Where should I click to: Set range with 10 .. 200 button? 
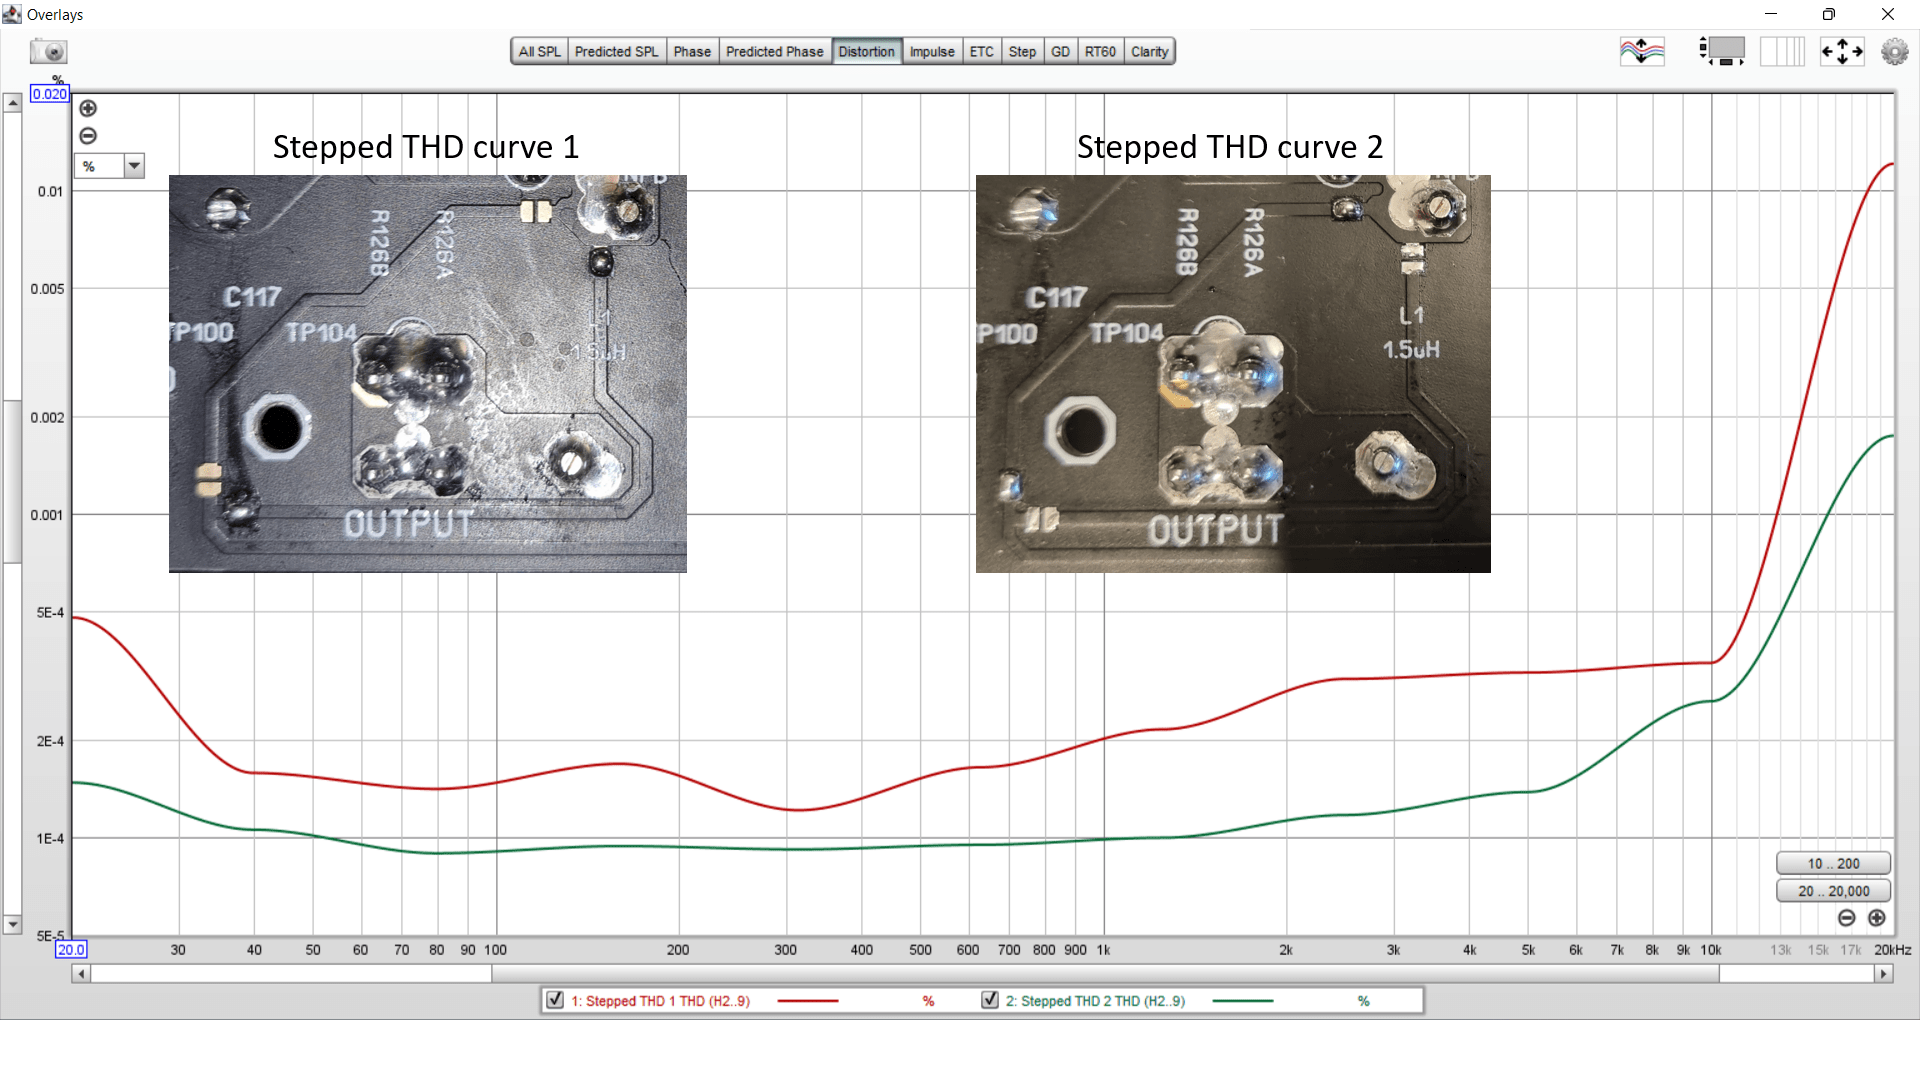click(x=1833, y=863)
